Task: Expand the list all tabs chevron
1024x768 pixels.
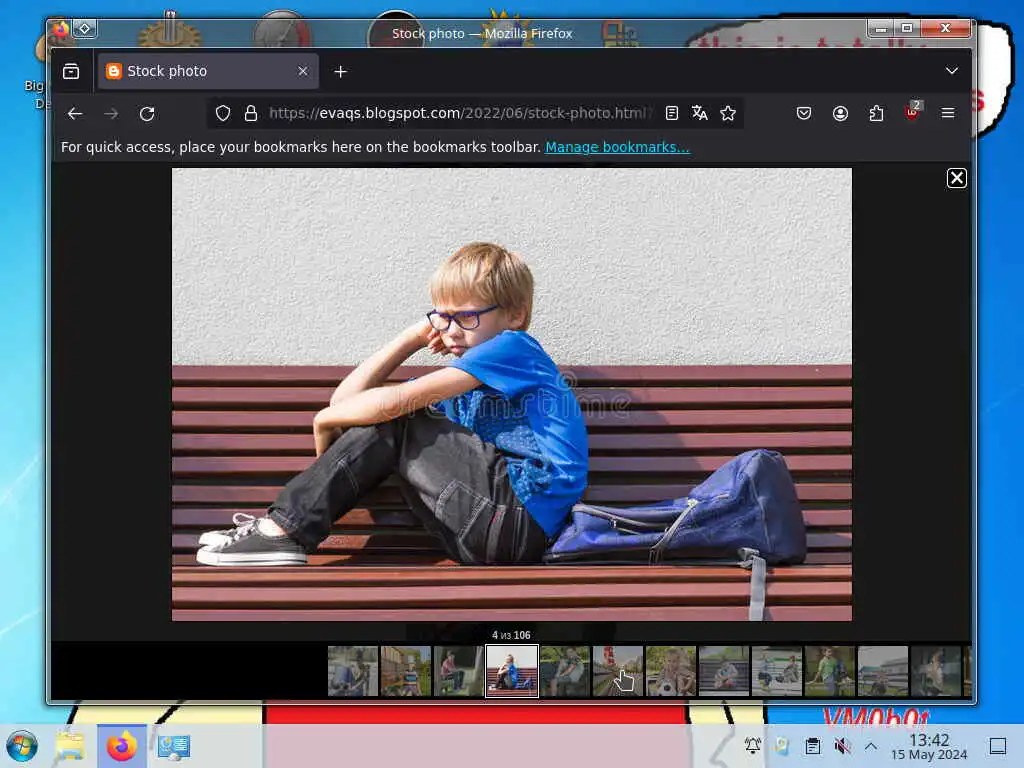Action: pos(952,71)
